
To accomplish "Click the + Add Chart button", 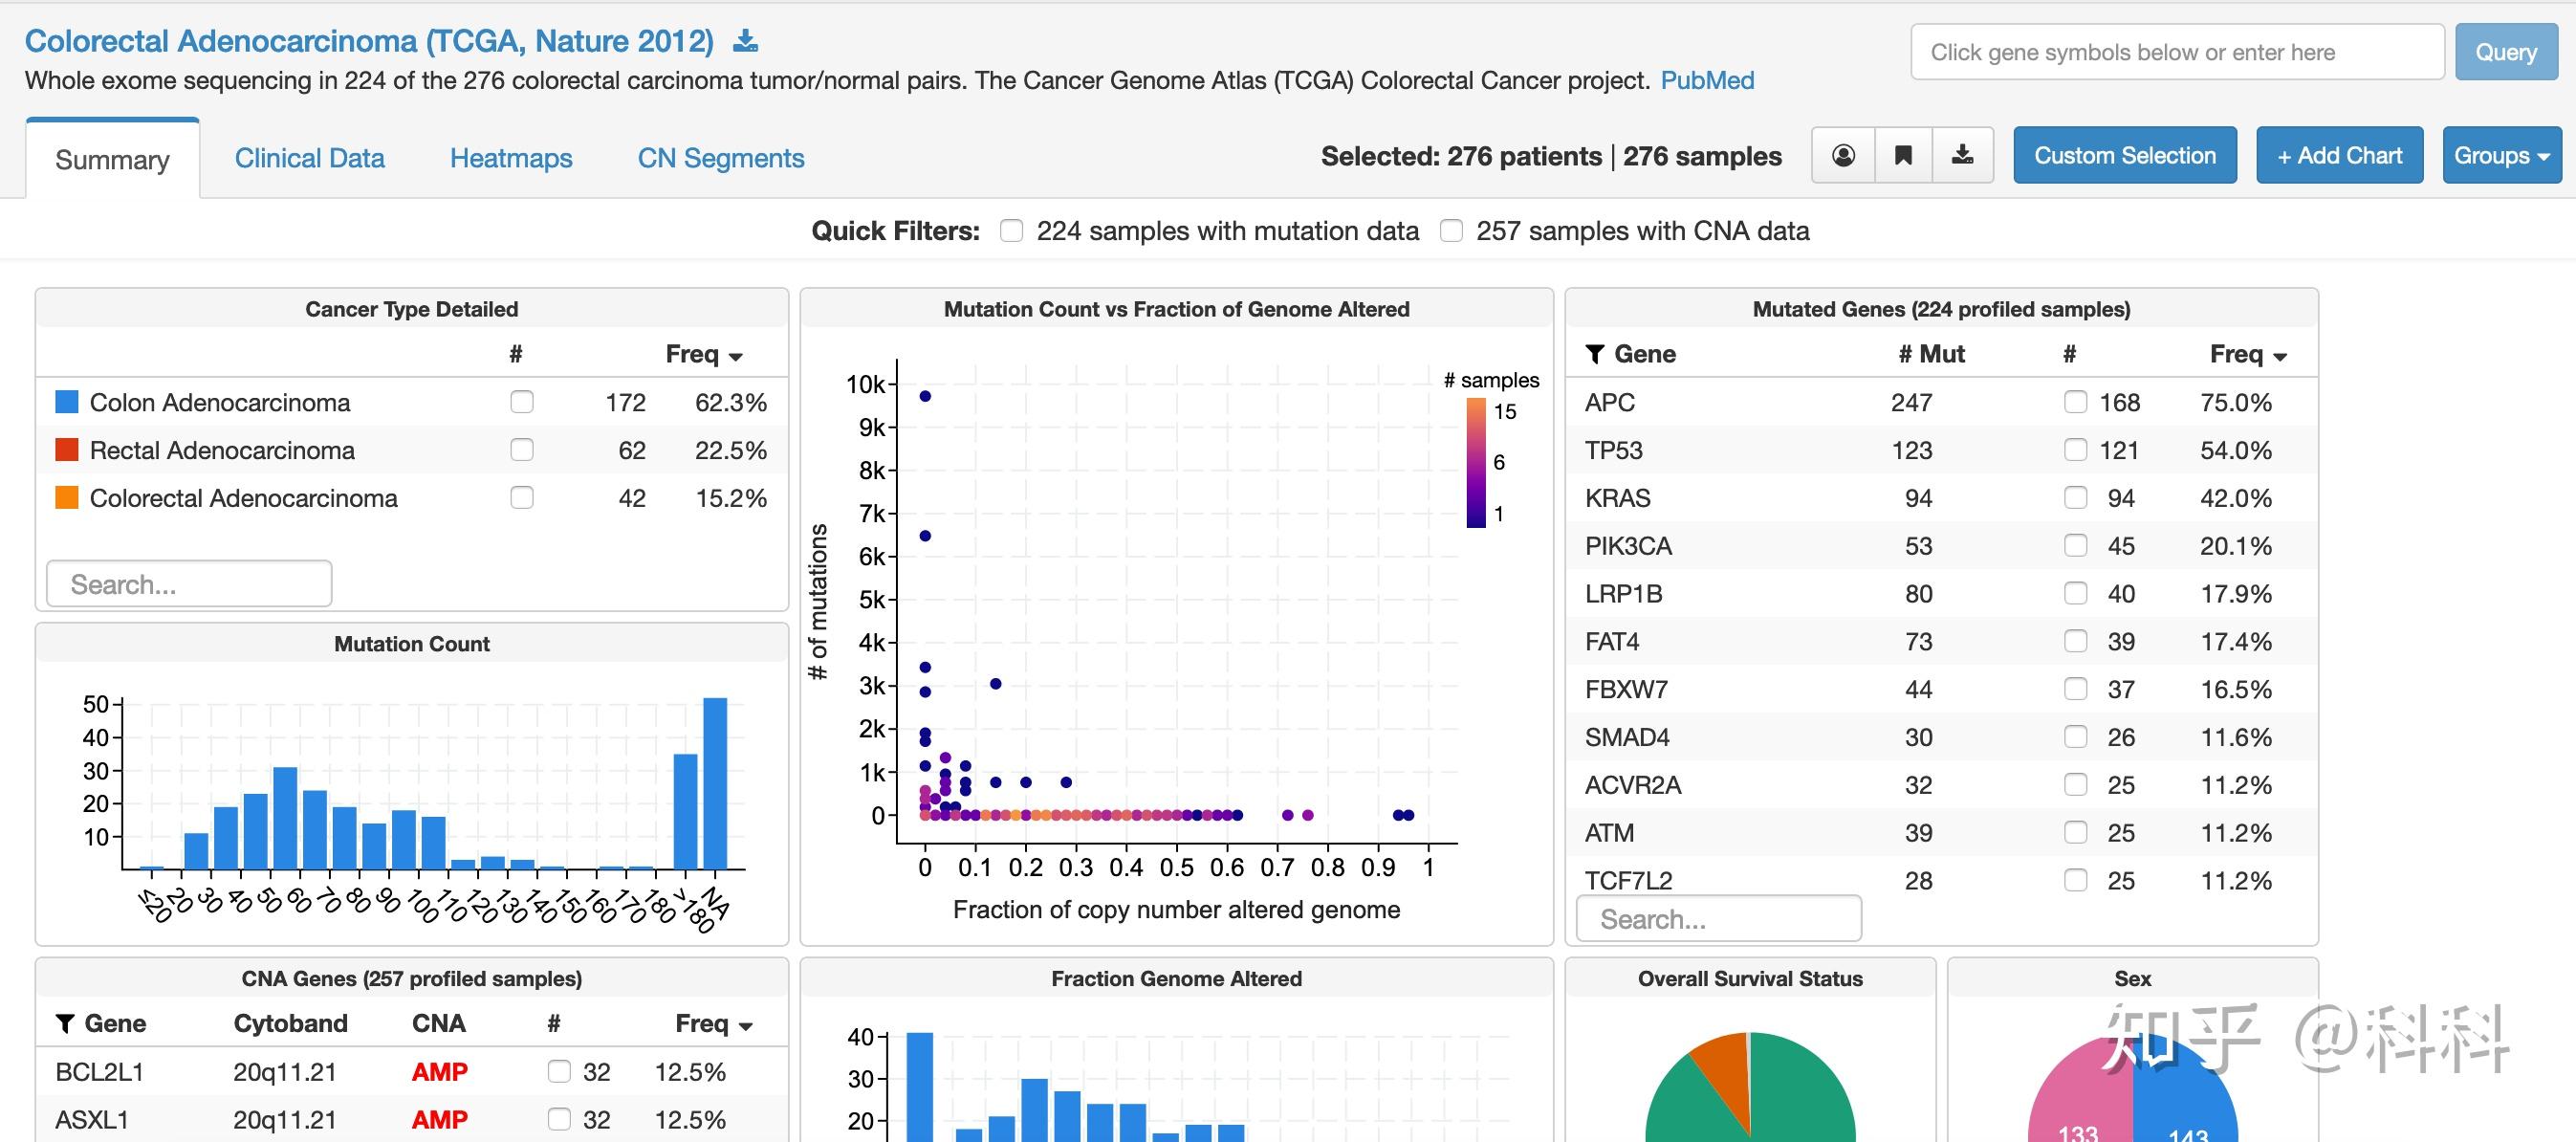I will point(2340,155).
